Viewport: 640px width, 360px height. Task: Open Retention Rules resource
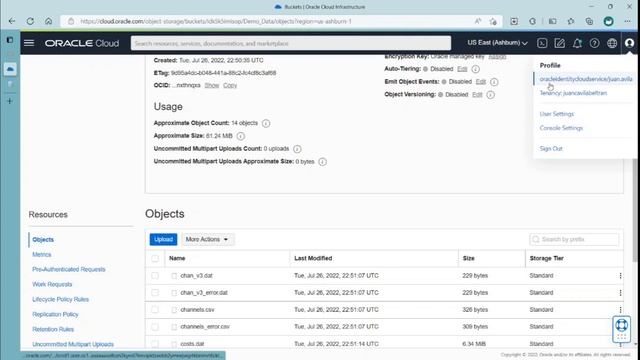click(x=53, y=329)
